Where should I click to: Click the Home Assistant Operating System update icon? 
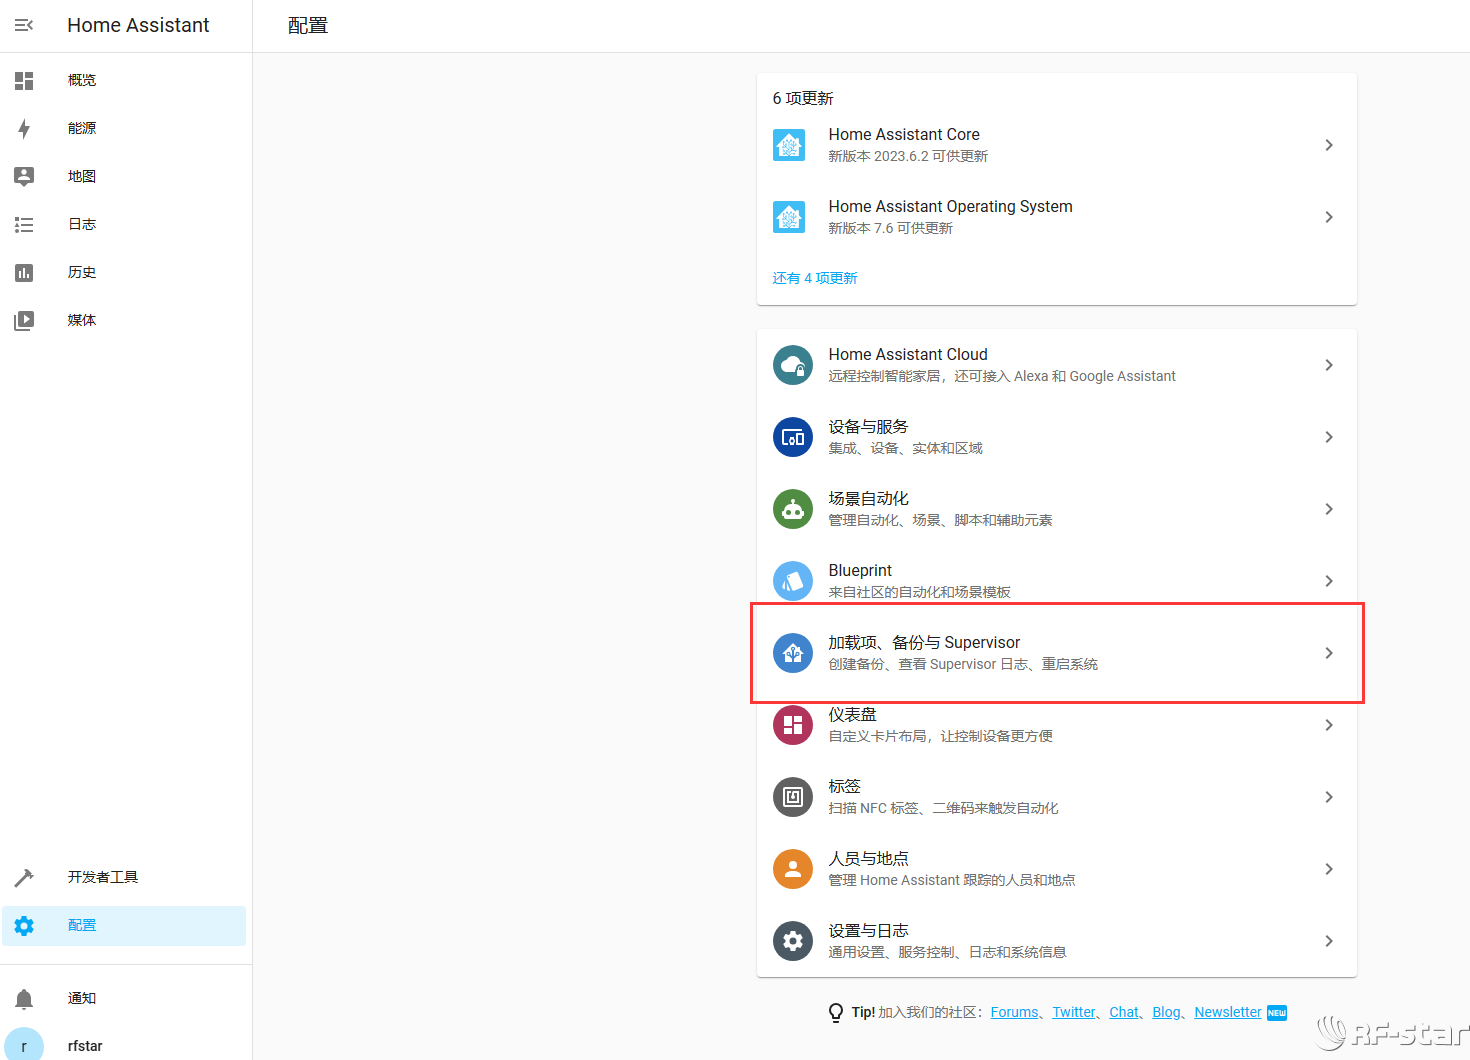click(789, 217)
